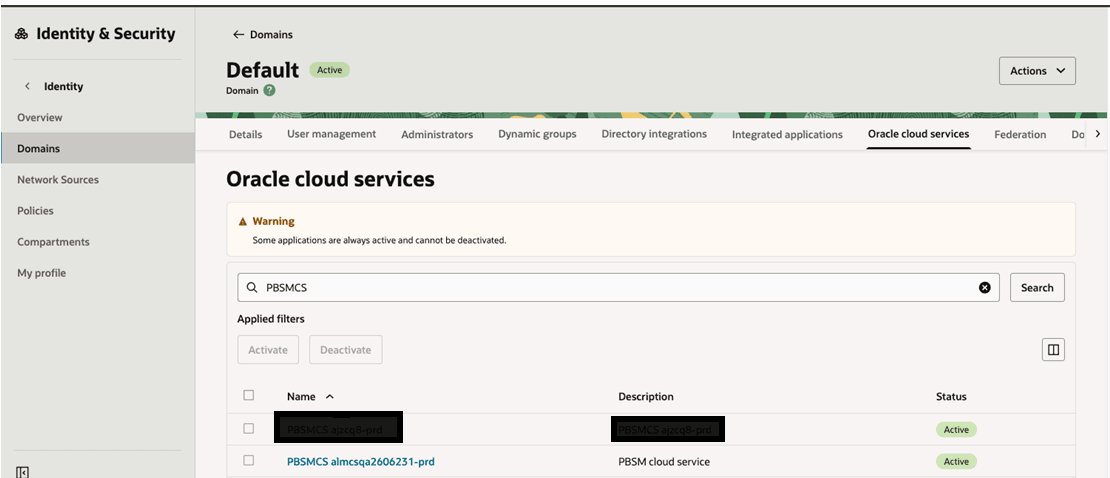Click the Identity & Security cloud icon

[22, 34]
